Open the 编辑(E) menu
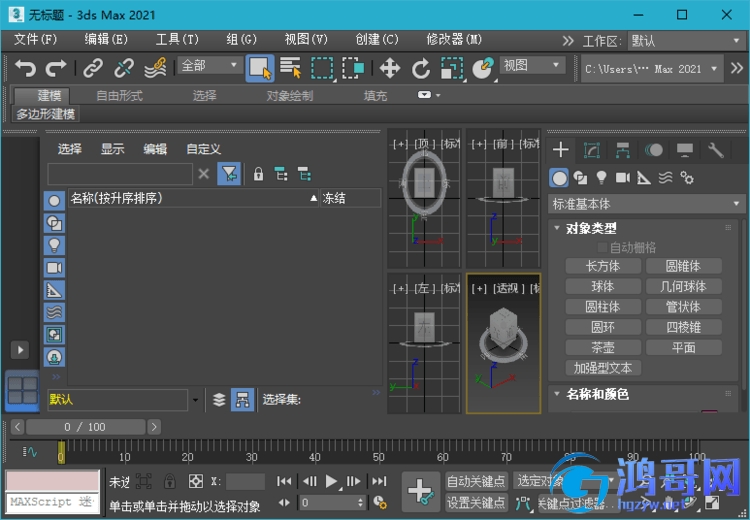750x520 pixels. (106, 39)
